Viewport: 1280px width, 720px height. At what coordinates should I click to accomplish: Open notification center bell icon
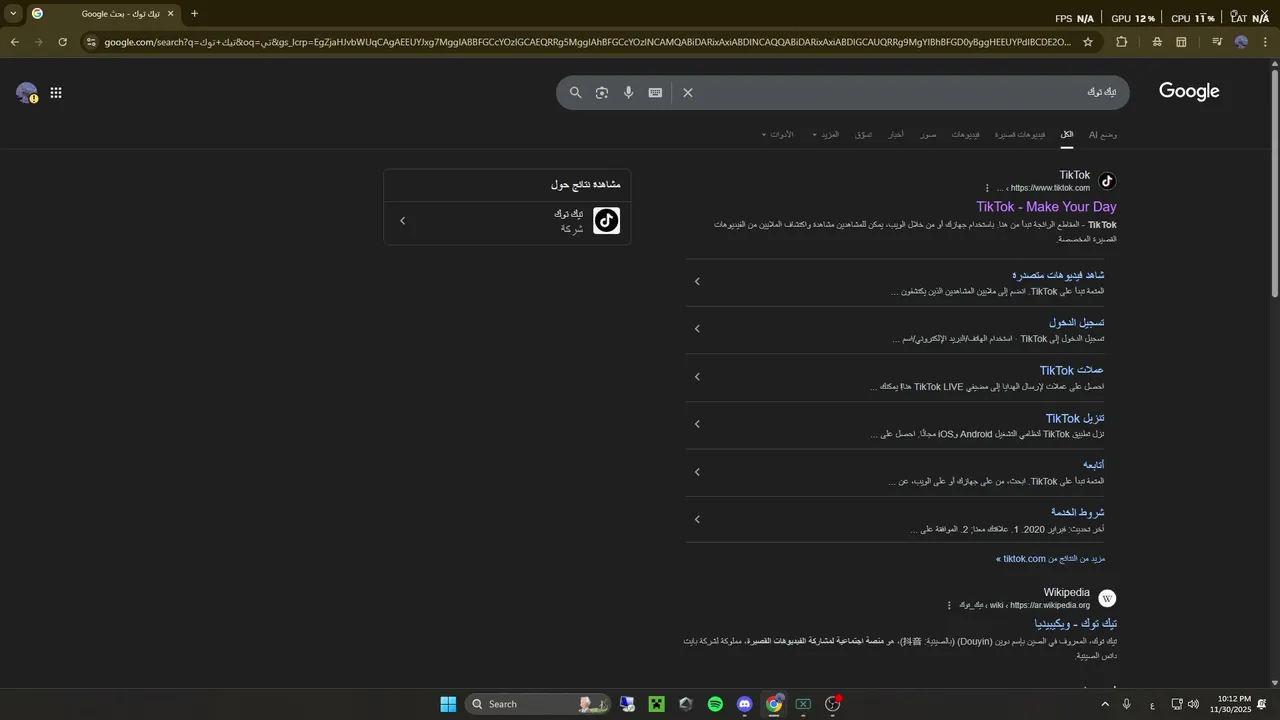click(1262, 704)
